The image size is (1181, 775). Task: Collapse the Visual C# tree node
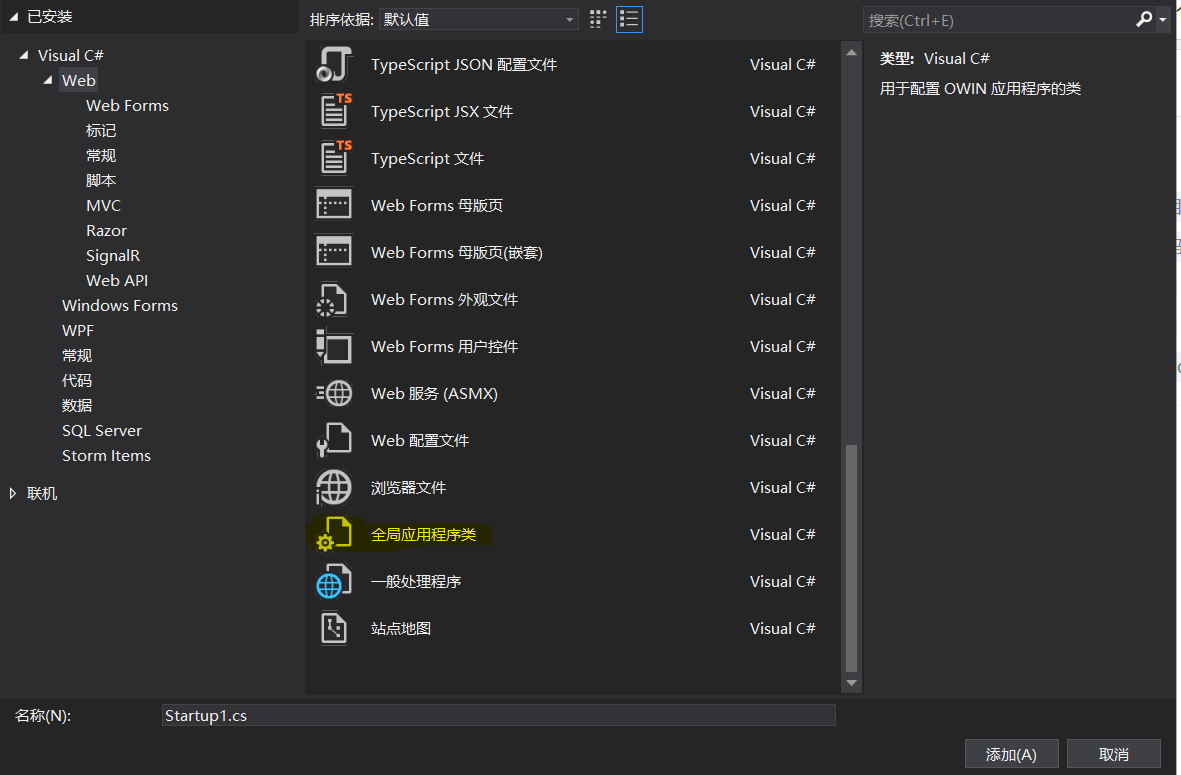click(x=24, y=55)
